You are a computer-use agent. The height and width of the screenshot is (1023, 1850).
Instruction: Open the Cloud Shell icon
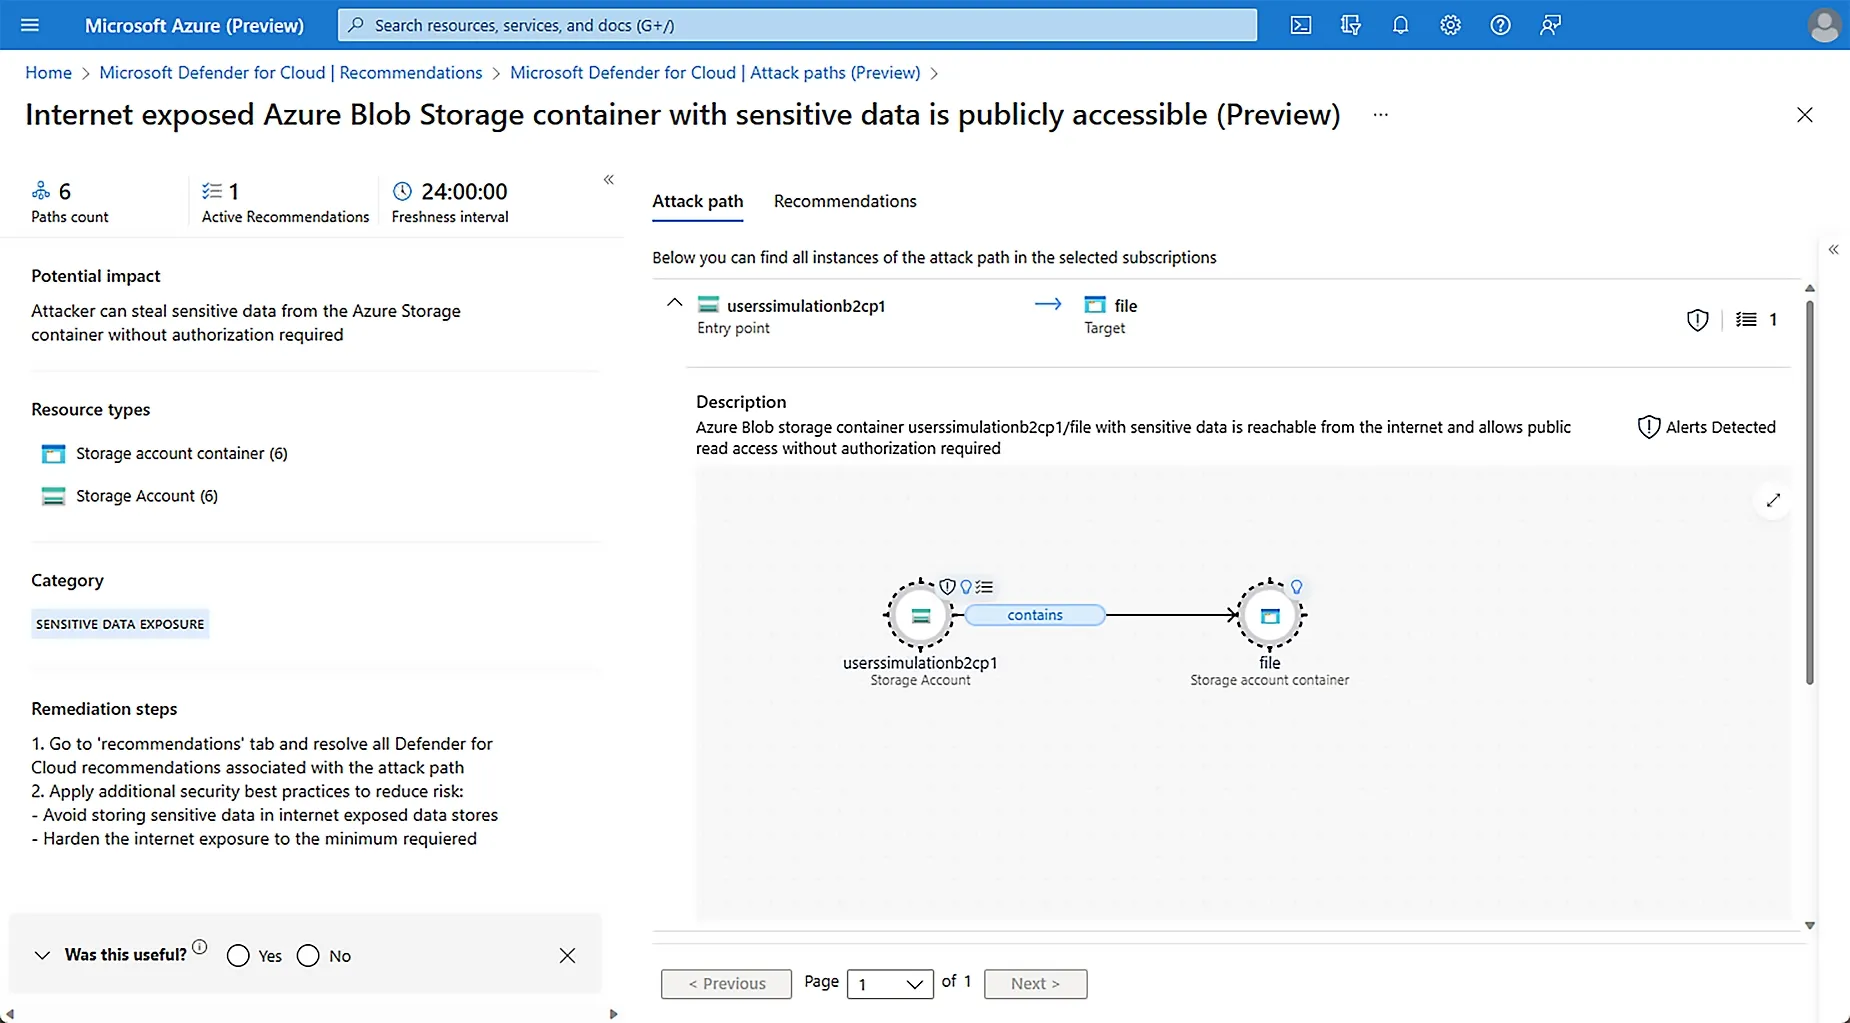coord(1300,25)
